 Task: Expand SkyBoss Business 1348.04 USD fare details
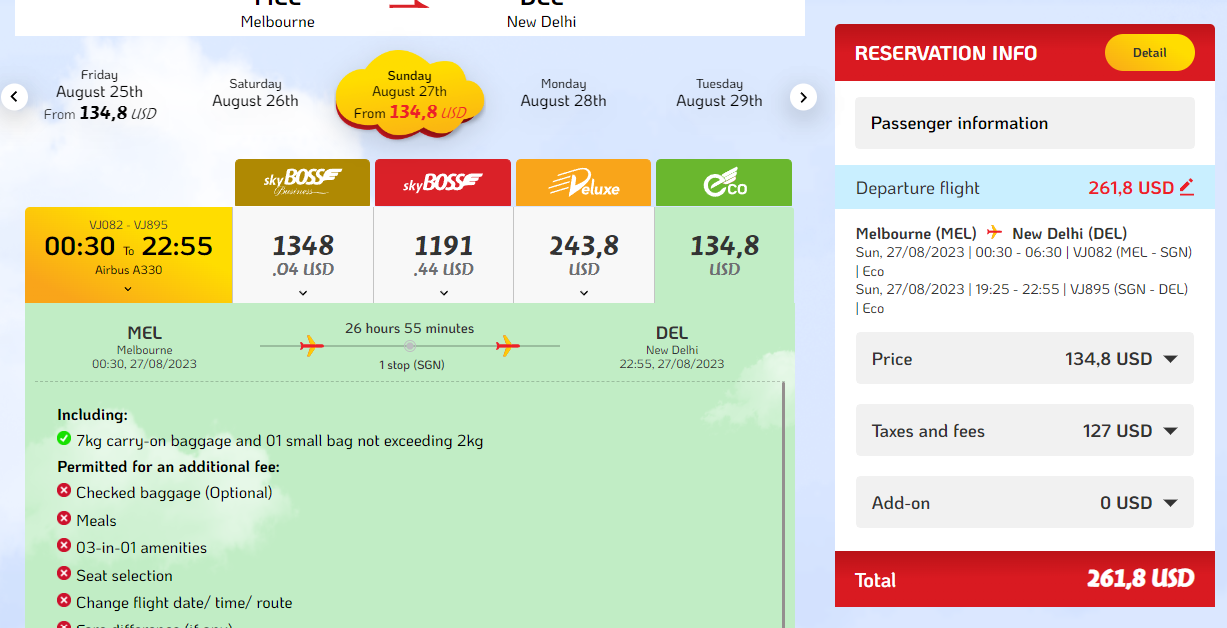303,293
